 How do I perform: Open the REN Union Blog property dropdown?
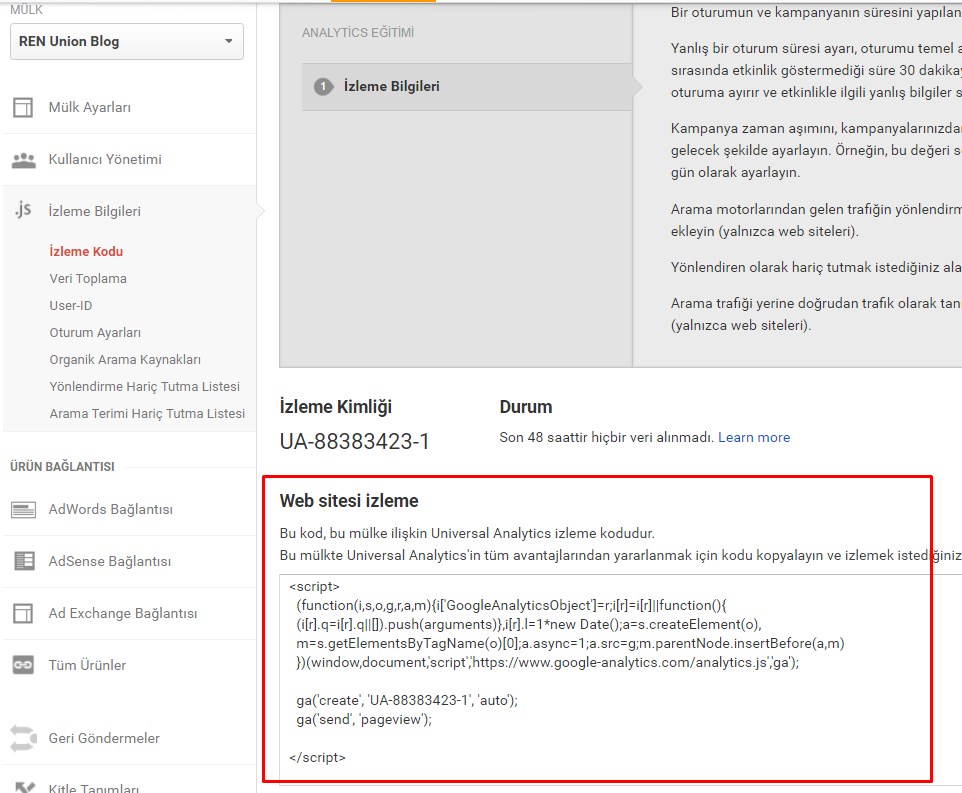(x=126, y=42)
